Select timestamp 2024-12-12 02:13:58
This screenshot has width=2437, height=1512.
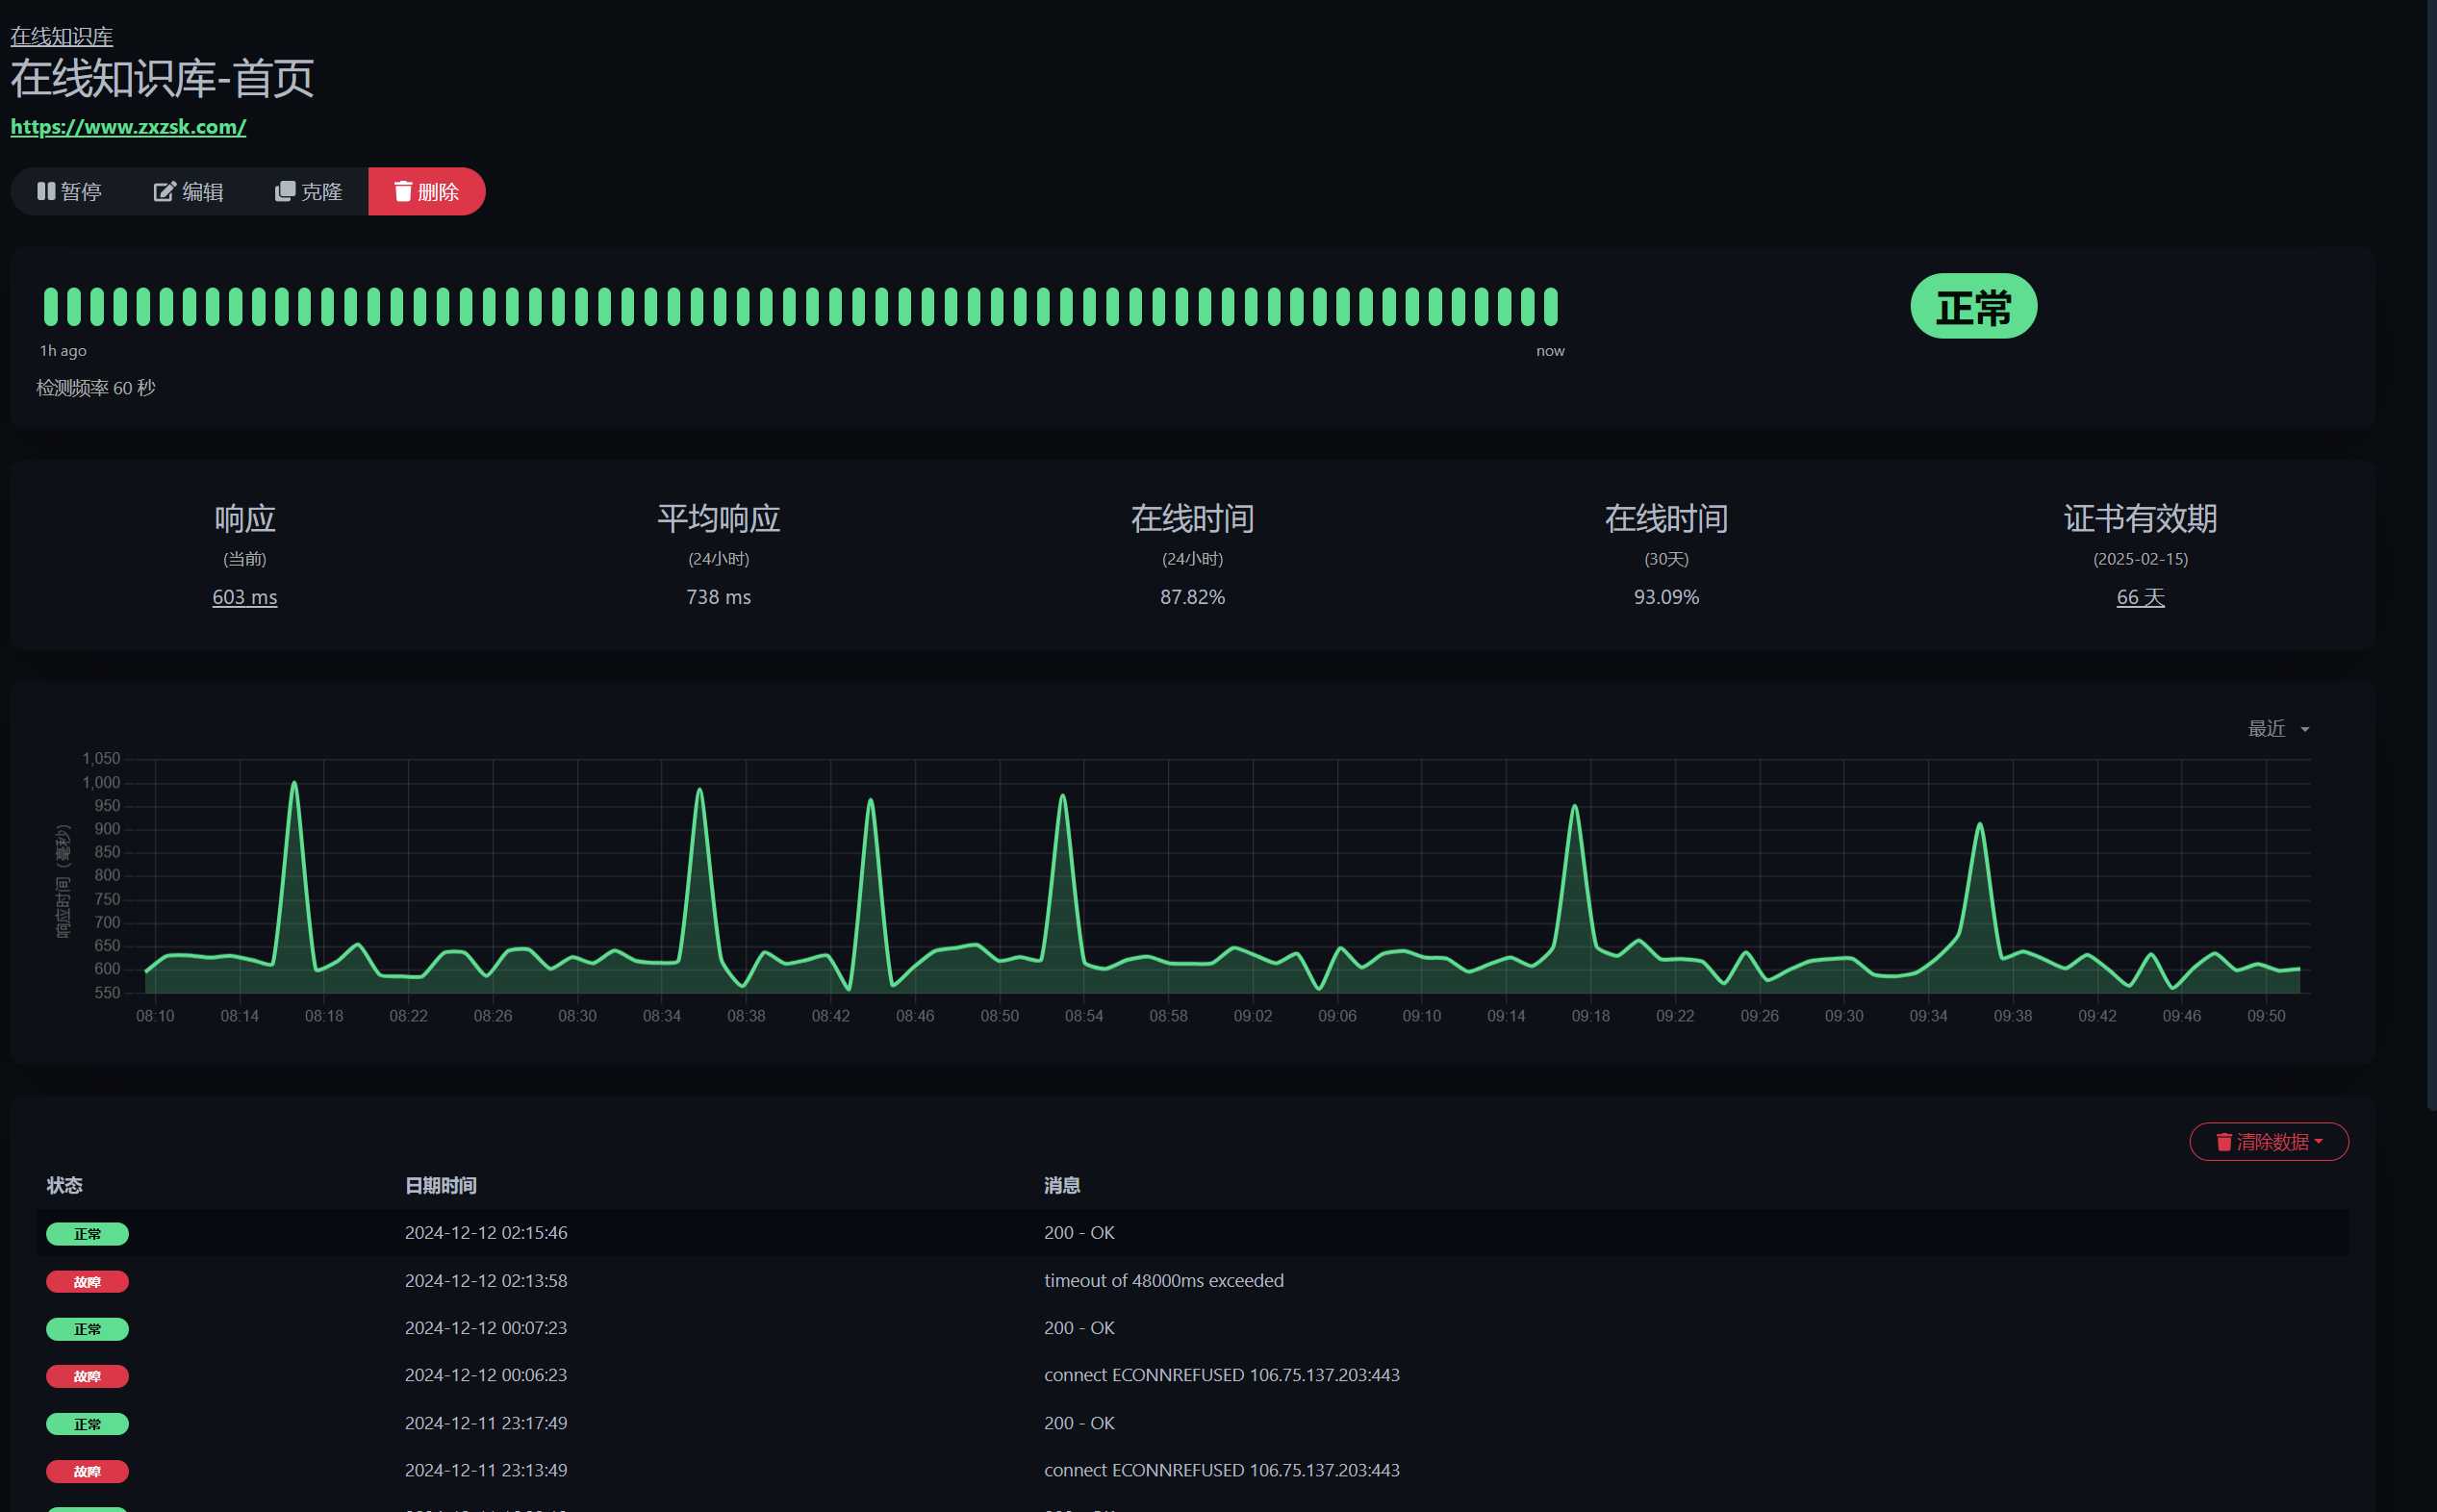point(486,1281)
